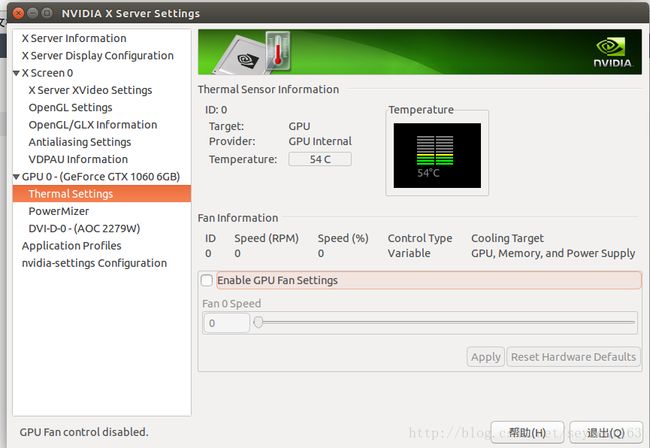Close the NVIDIA X Server Settings window

pos(18,13)
